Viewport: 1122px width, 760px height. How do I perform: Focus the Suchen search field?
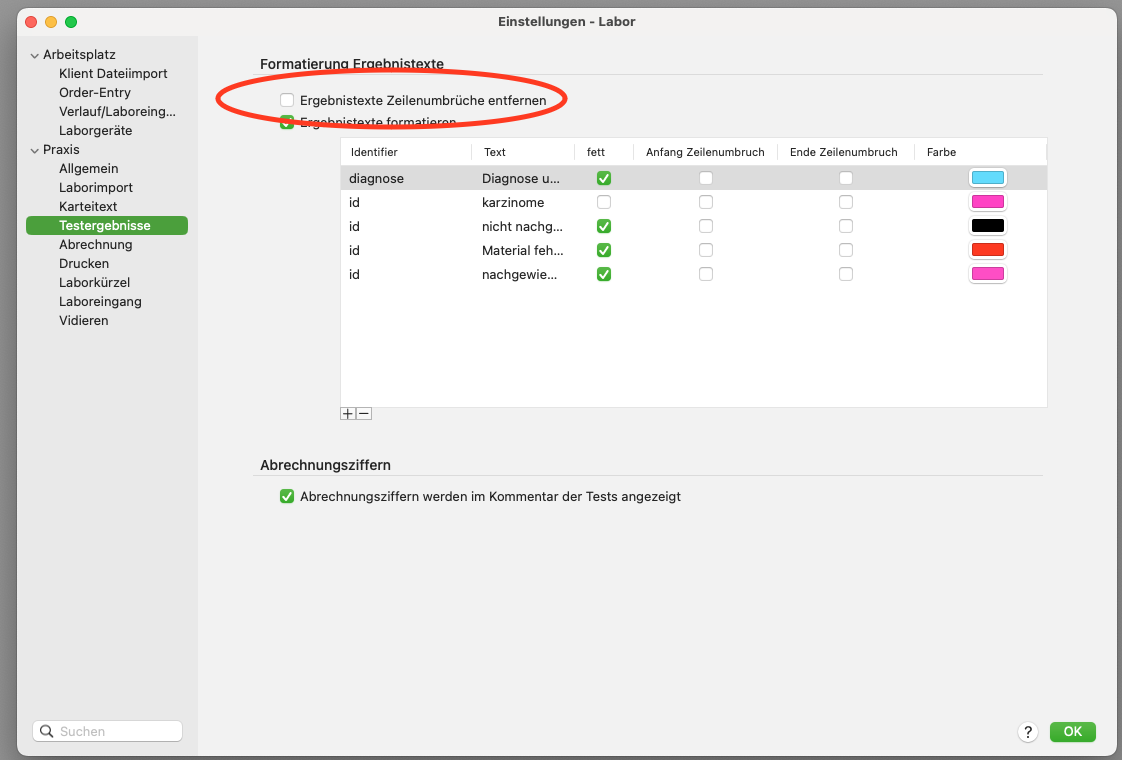[107, 731]
